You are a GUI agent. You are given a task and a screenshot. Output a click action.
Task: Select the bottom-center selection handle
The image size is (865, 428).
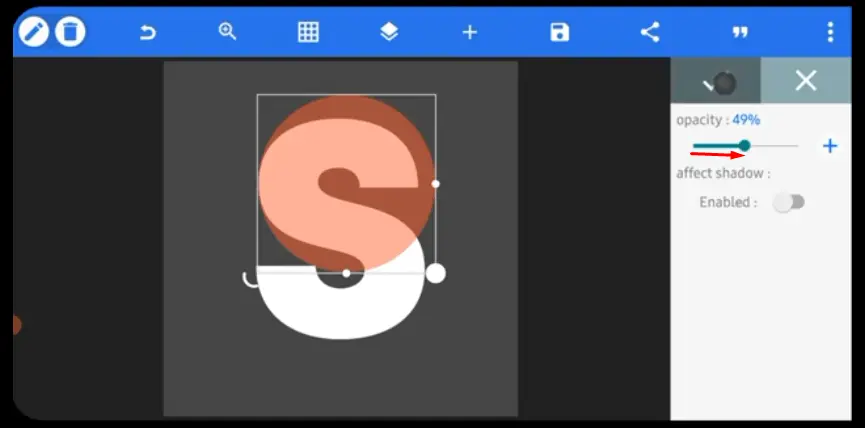tap(346, 273)
